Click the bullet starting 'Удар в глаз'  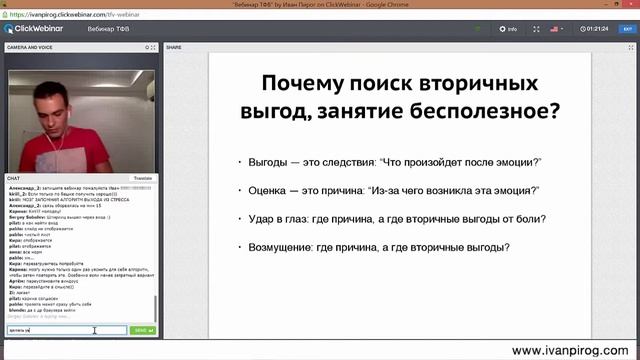click(397, 219)
